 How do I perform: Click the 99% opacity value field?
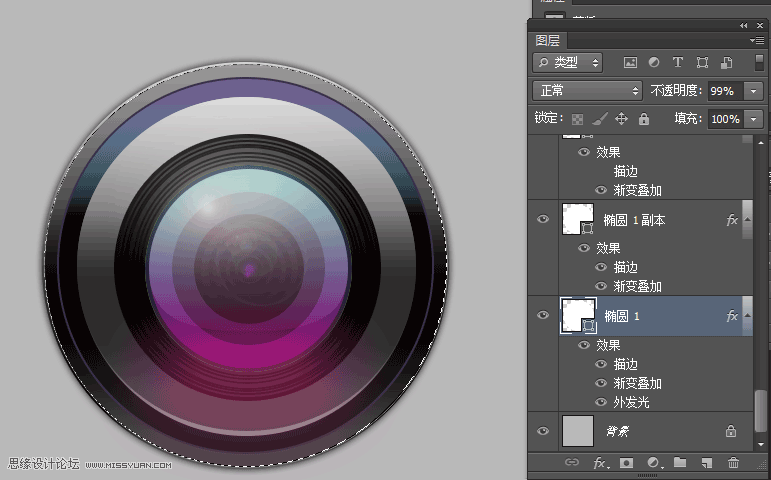(726, 91)
